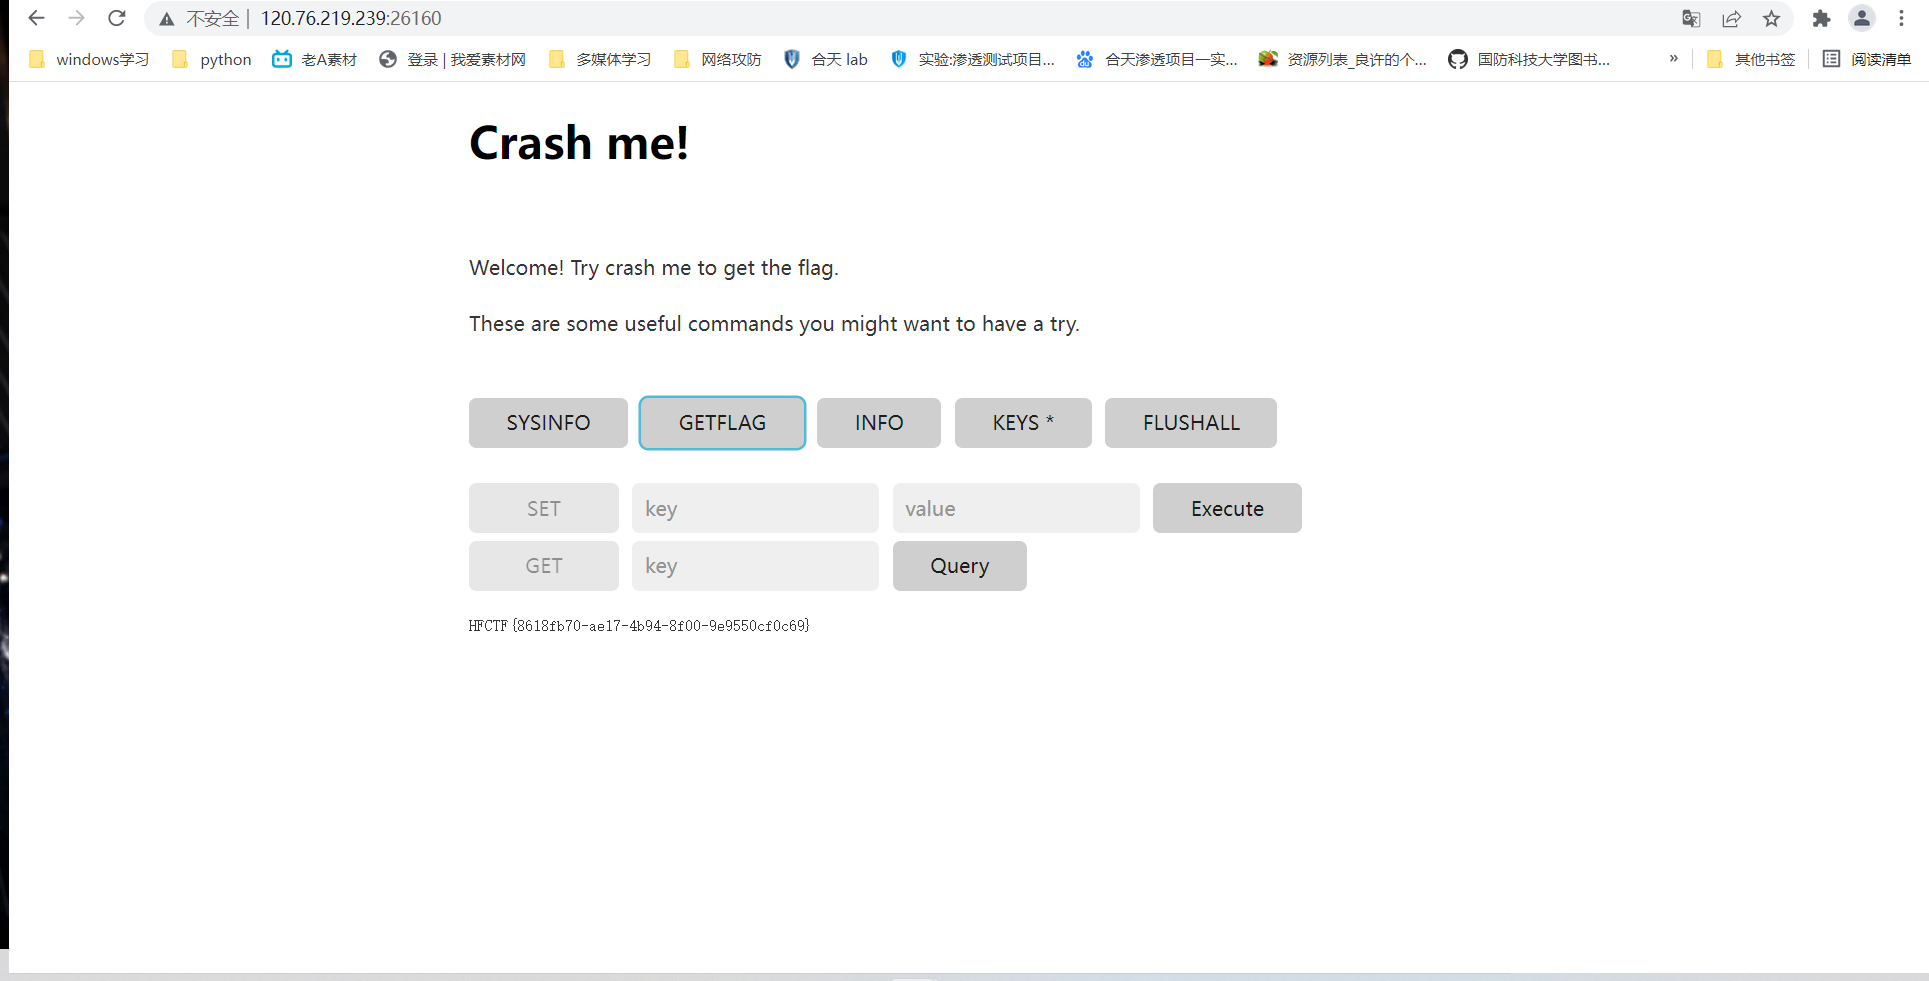Open the translate page icon
The height and width of the screenshot is (981, 1929).
click(x=1691, y=18)
